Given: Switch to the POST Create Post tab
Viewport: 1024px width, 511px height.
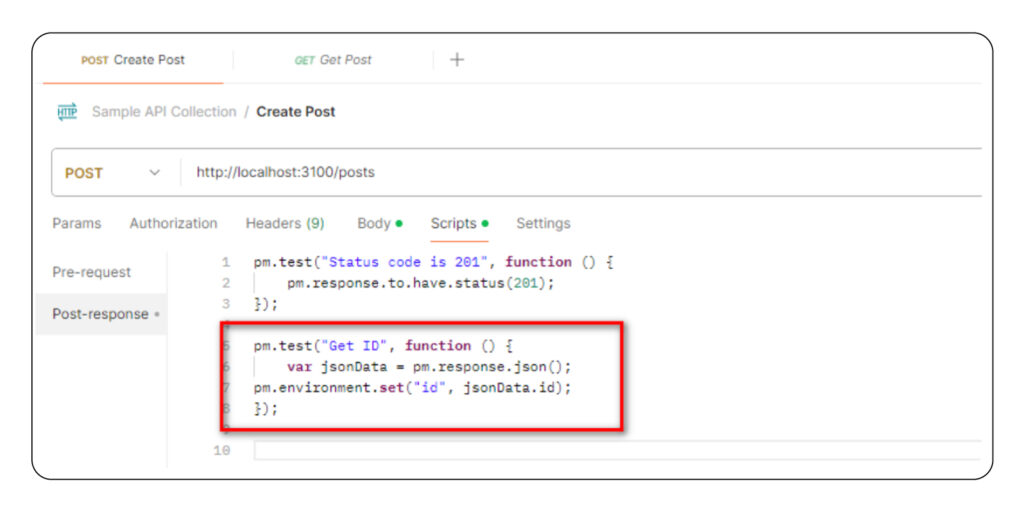Looking at the screenshot, I should (x=133, y=60).
